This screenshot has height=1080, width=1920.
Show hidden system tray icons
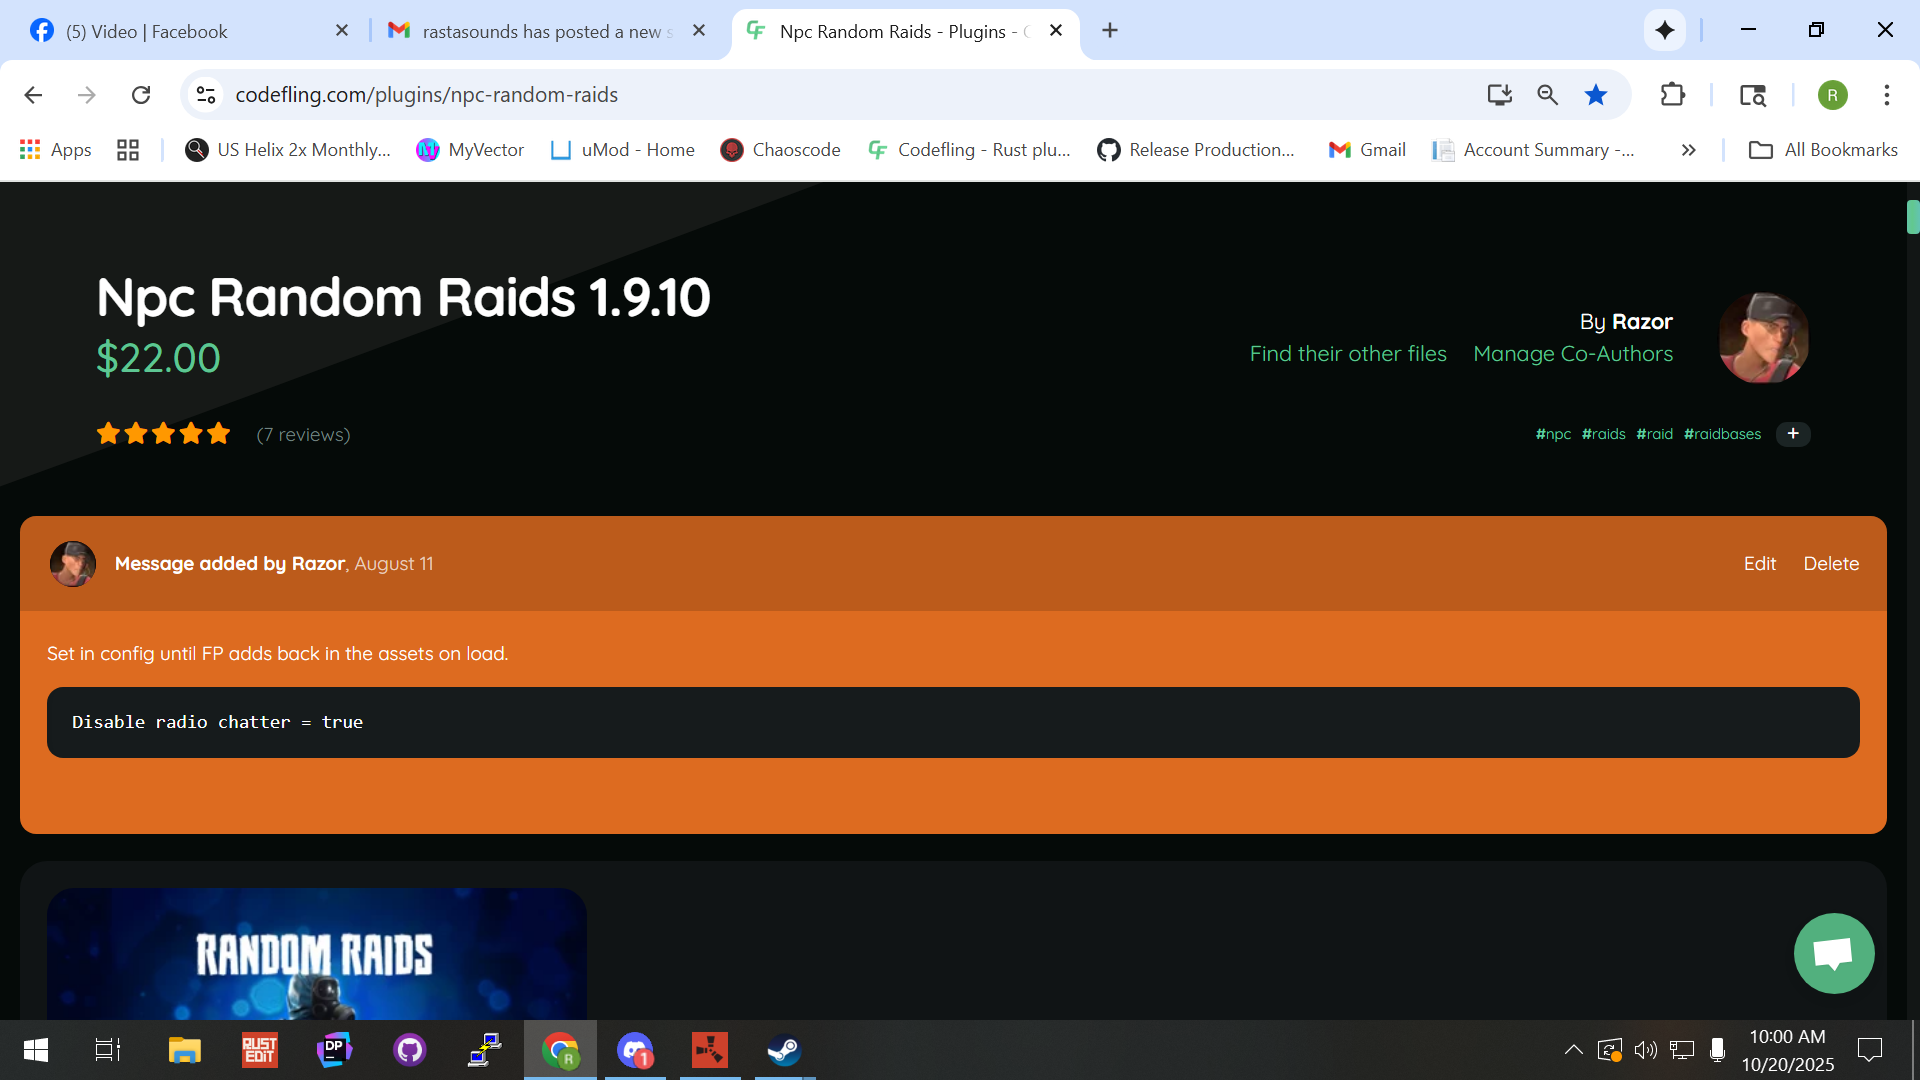click(x=1573, y=1050)
